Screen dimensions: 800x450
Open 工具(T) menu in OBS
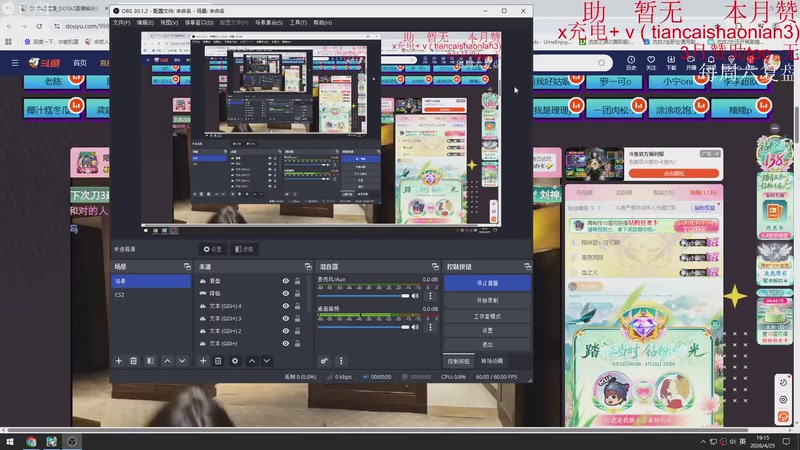[x=298, y=22]
